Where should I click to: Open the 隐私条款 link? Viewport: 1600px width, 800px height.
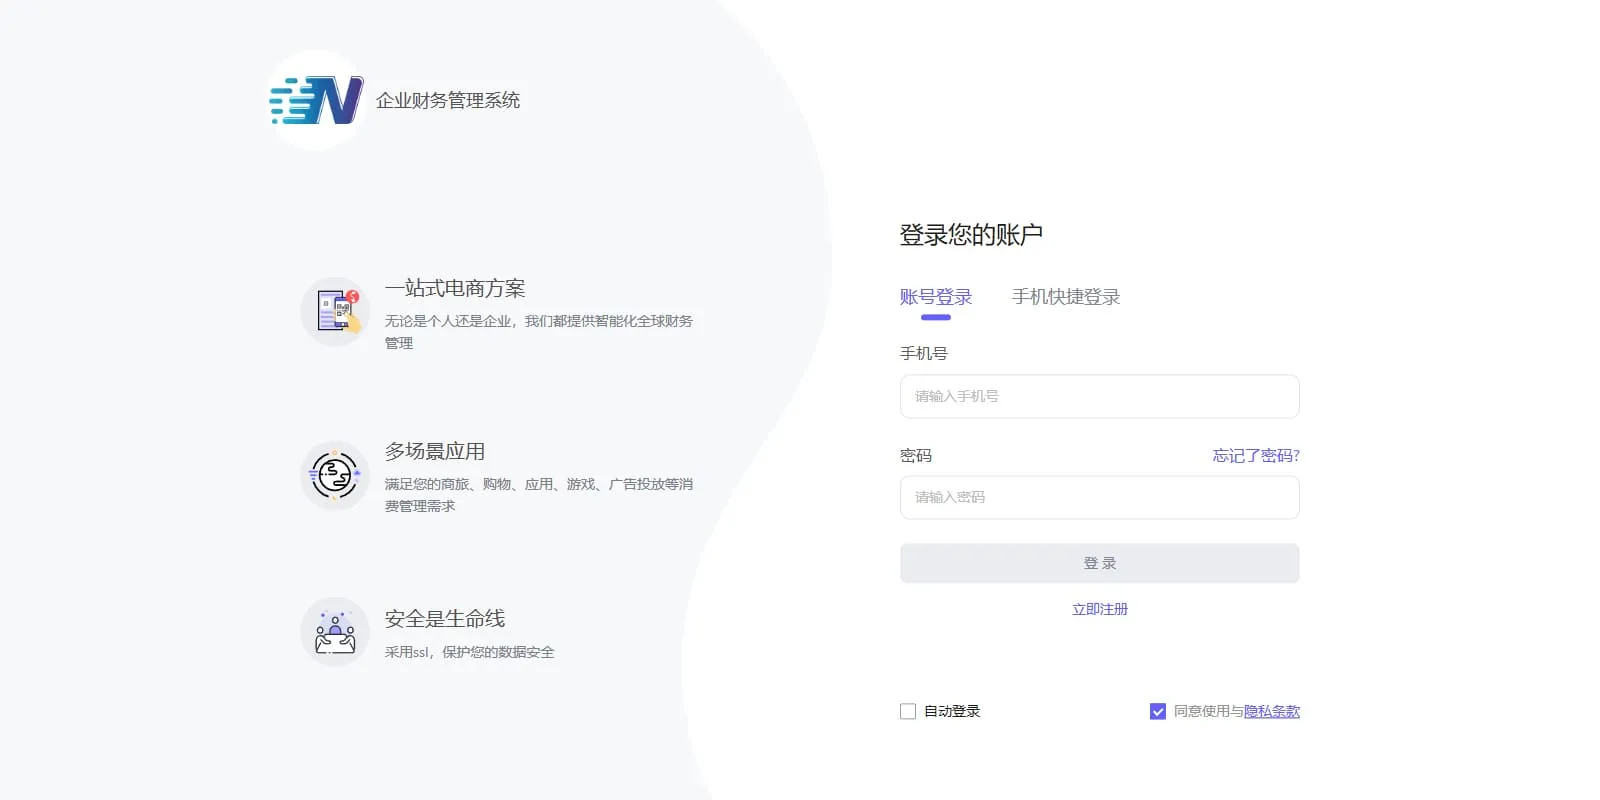(x=1272, y=711)
